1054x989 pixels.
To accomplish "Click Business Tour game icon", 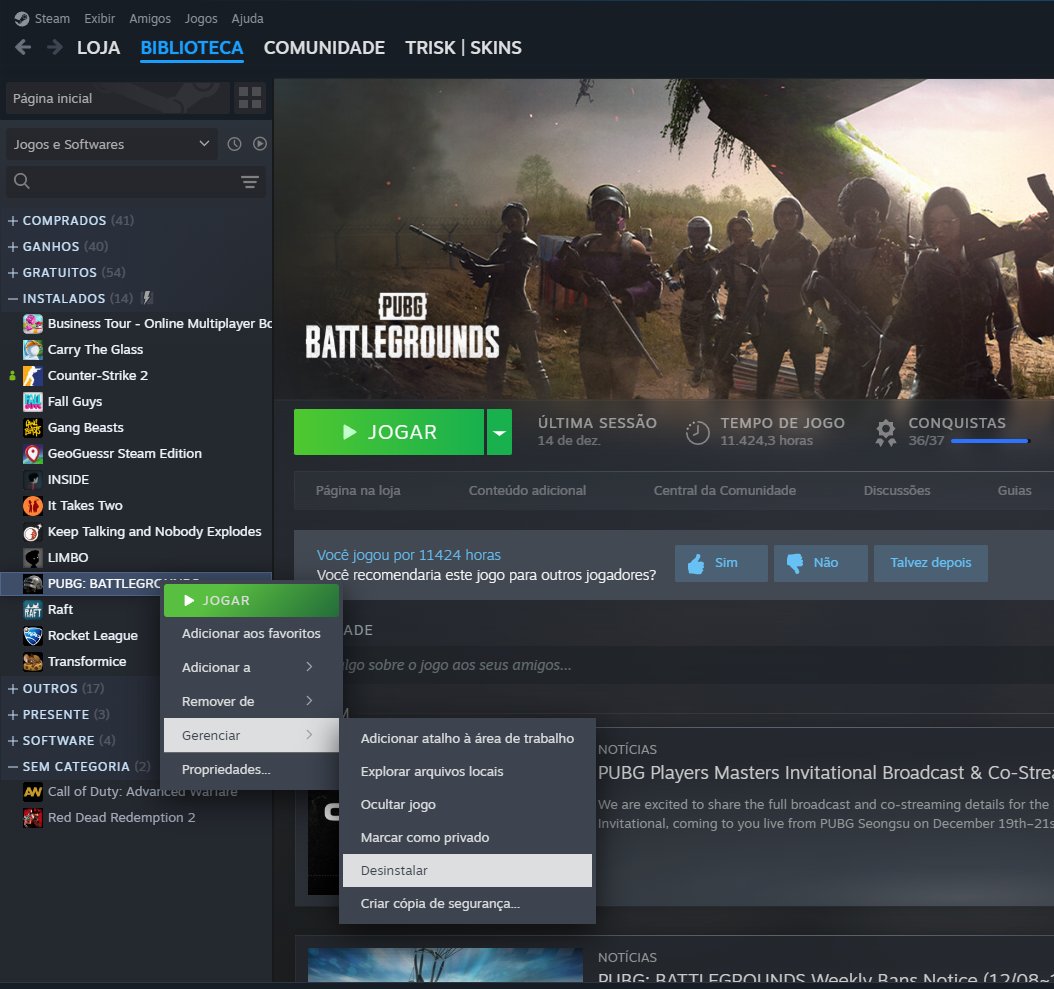I will tap(33, 324).
